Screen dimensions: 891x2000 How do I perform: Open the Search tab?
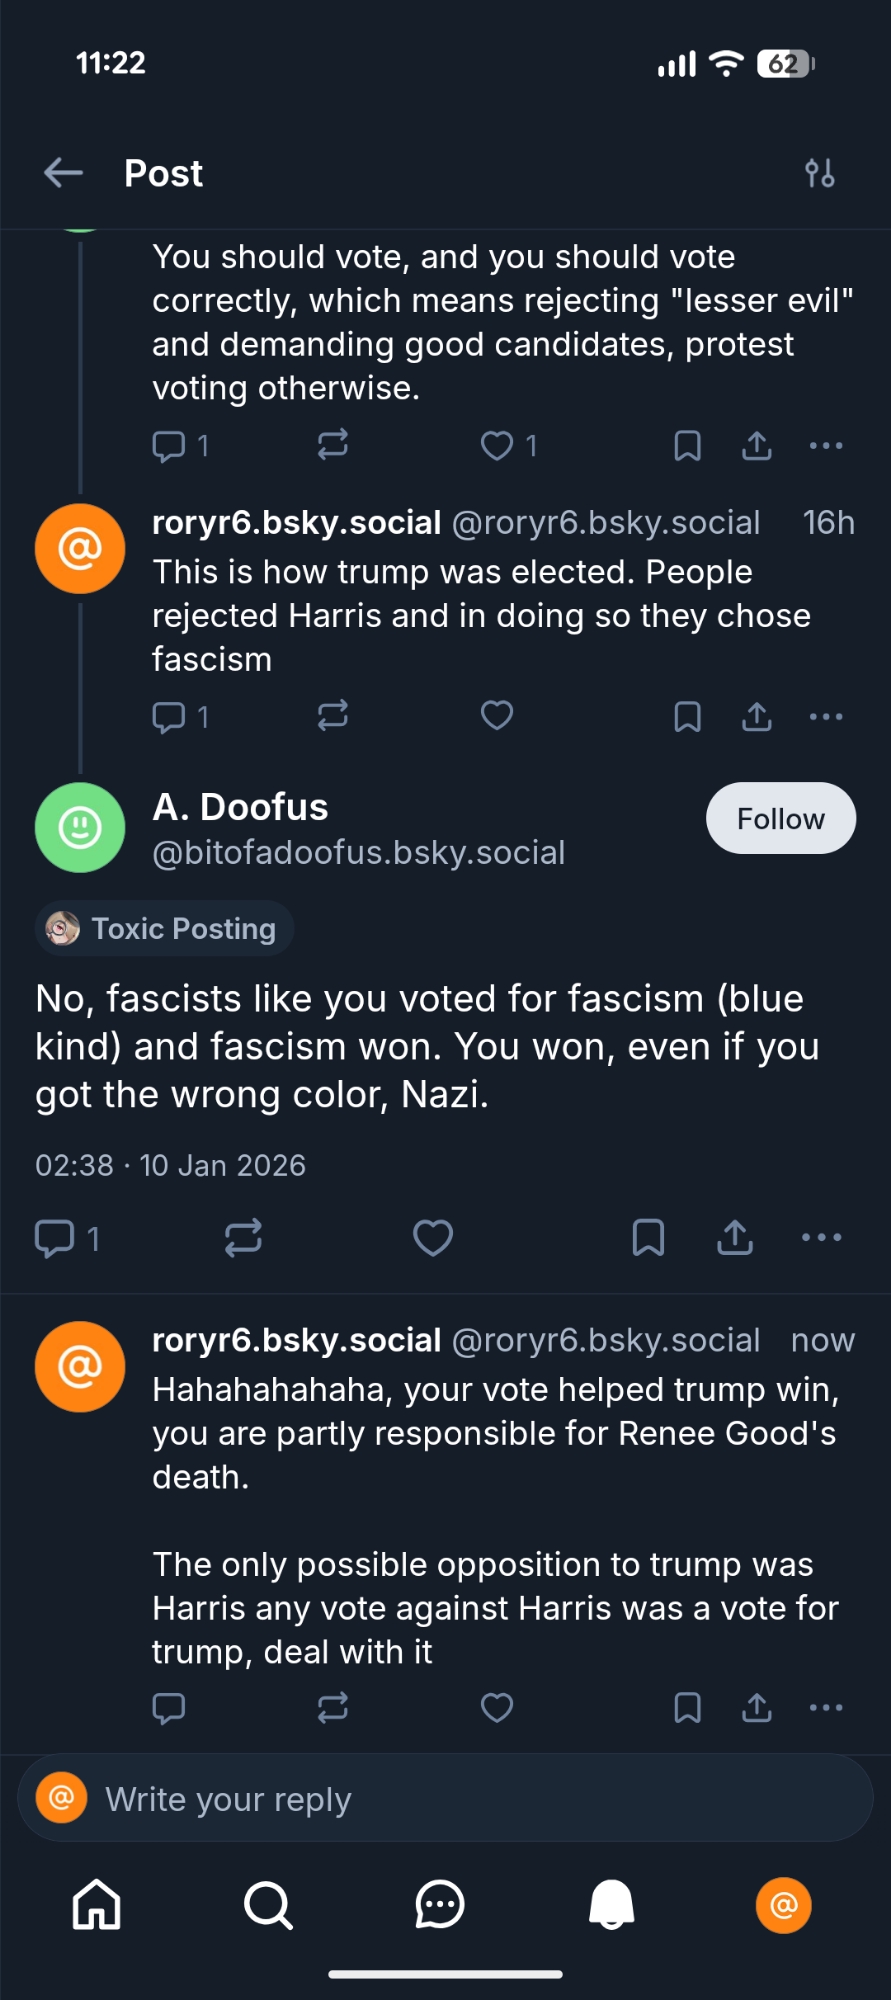268,1904
